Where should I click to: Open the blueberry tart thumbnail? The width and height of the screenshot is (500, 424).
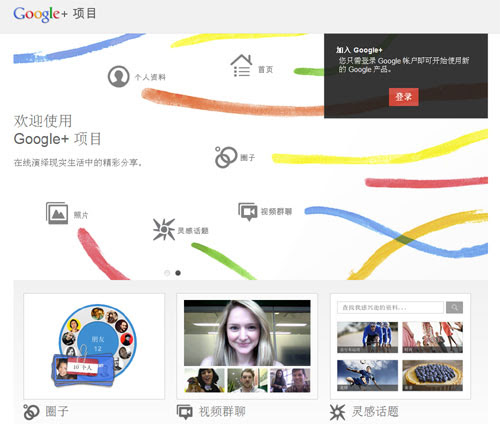432,375
